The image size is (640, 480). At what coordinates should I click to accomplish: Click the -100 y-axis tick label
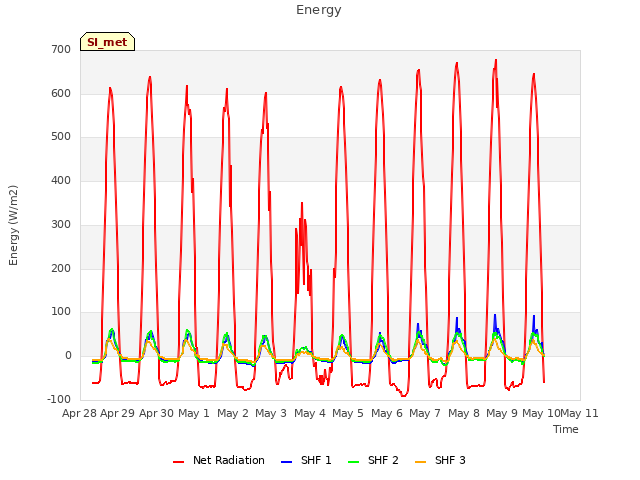pos(59,399)
